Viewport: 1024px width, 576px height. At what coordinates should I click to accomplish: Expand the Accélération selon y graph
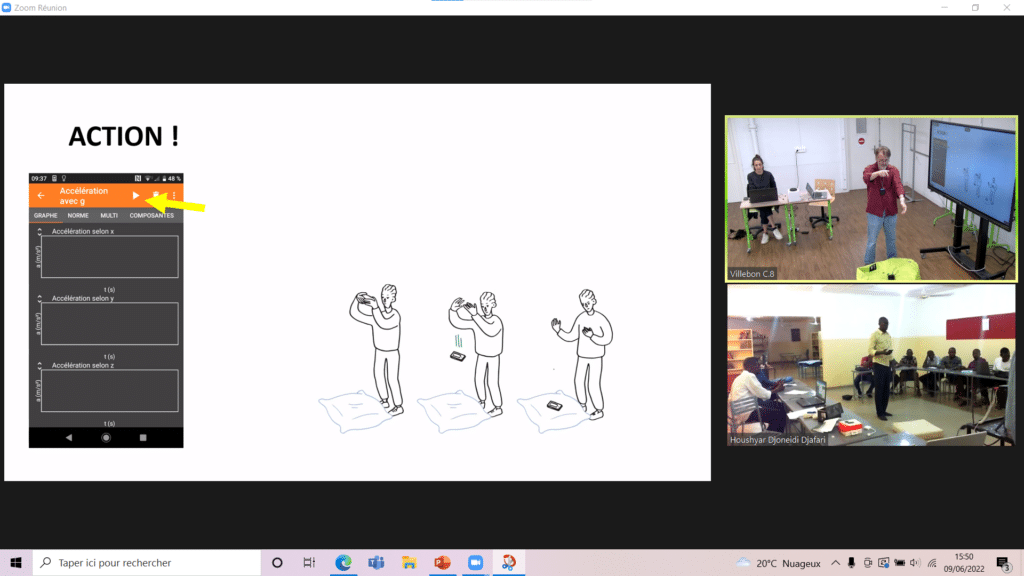40,299
